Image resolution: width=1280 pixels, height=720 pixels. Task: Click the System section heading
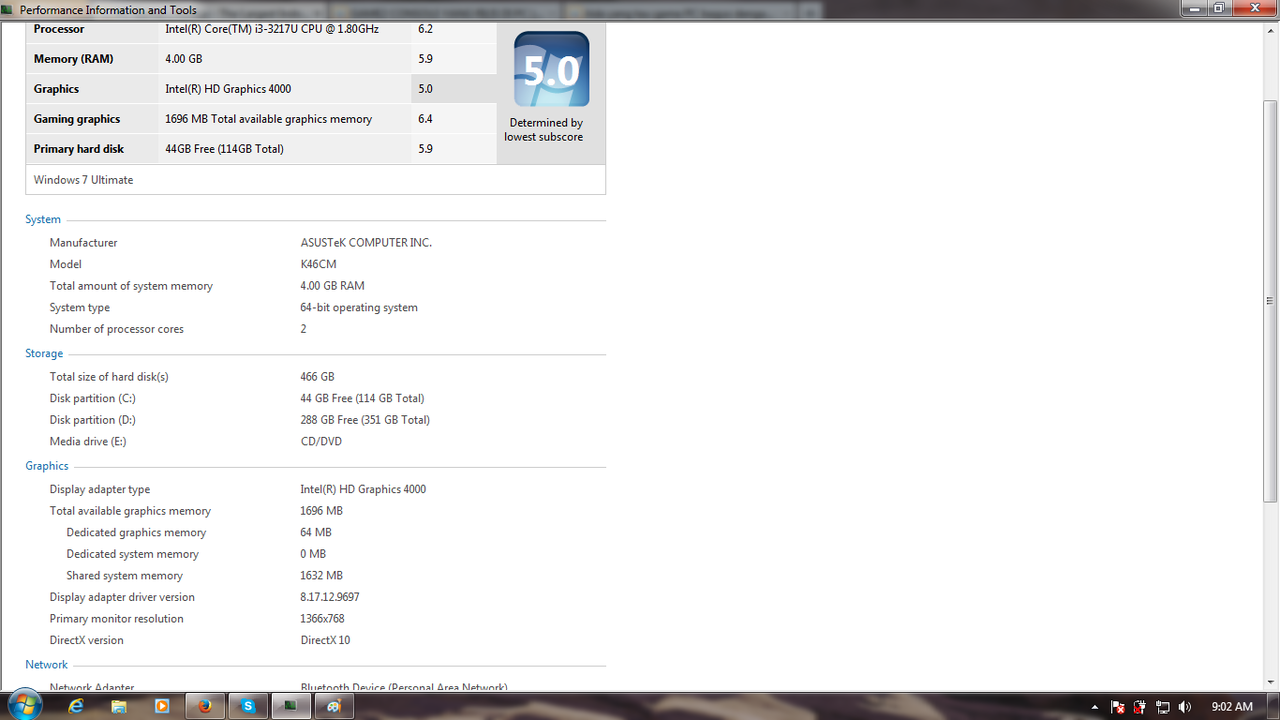(43, 220)
